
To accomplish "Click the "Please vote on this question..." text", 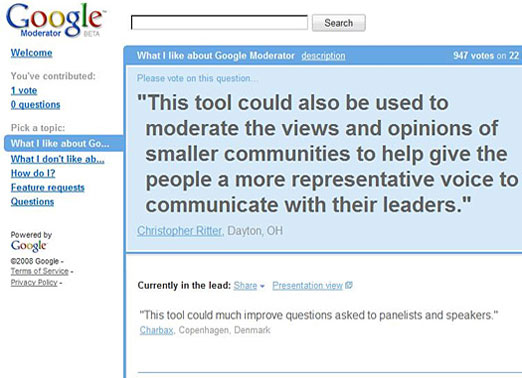I will click(x=198, y=78).
